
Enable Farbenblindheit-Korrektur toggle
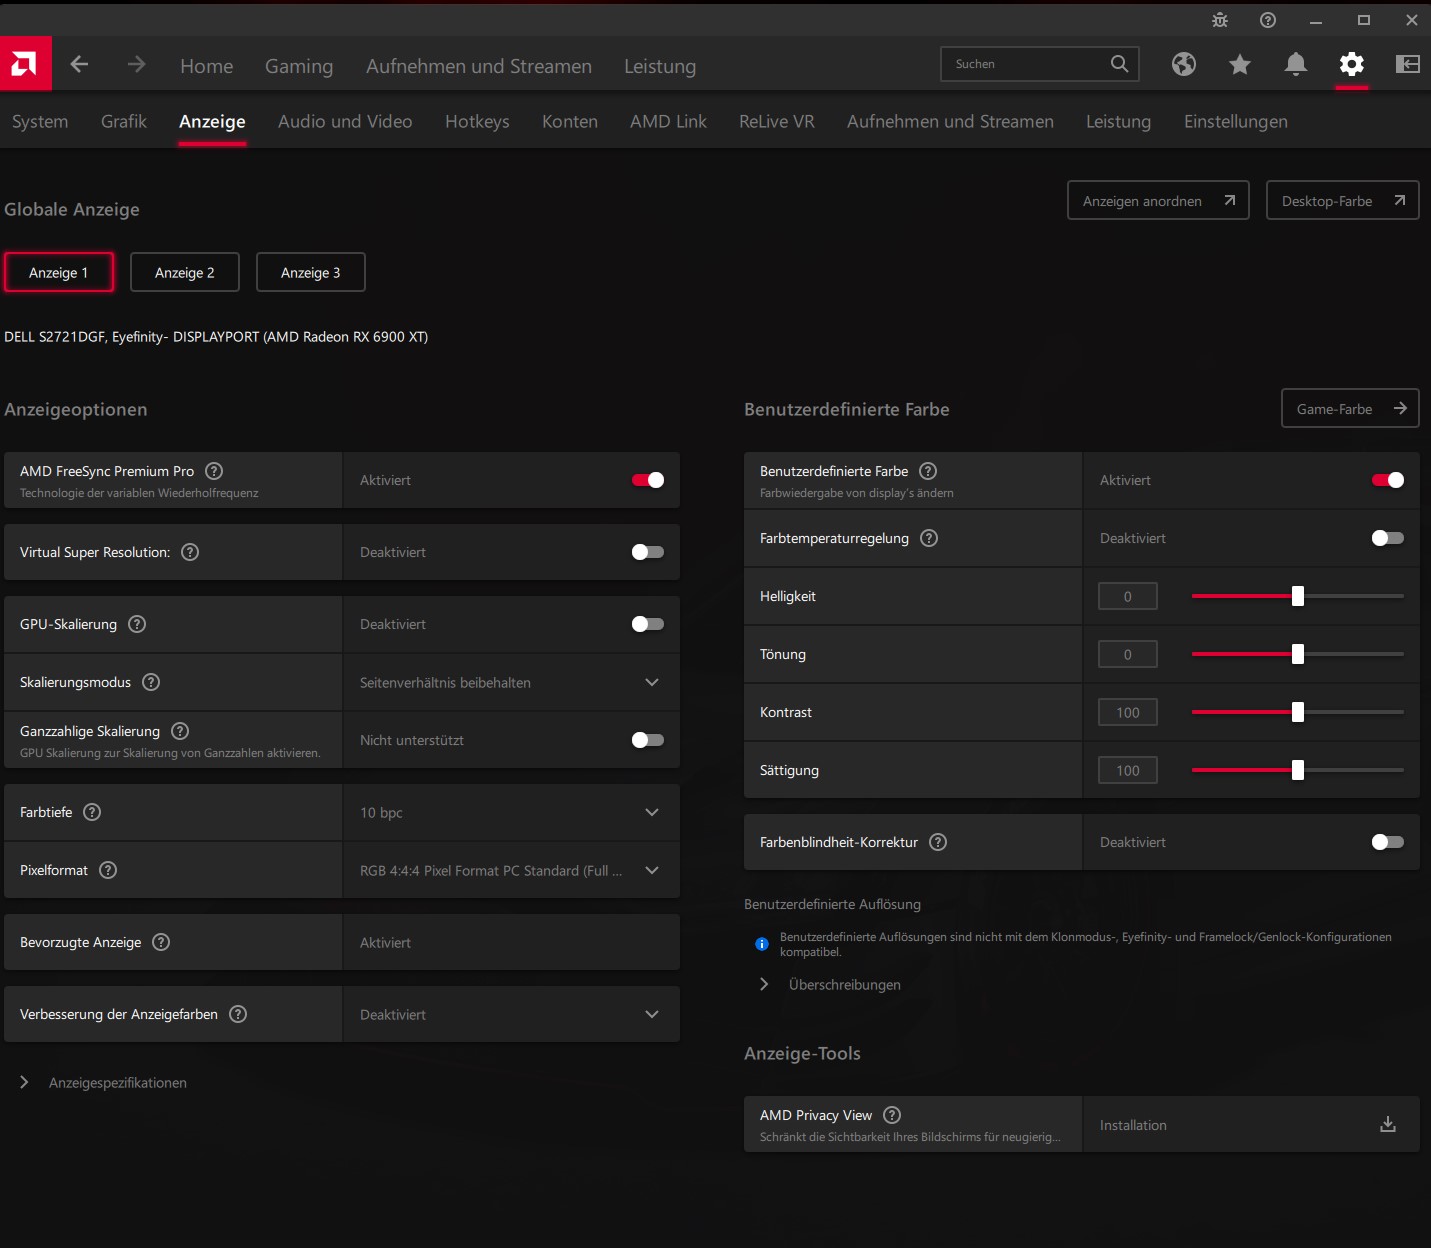(x=1388, y=842)
